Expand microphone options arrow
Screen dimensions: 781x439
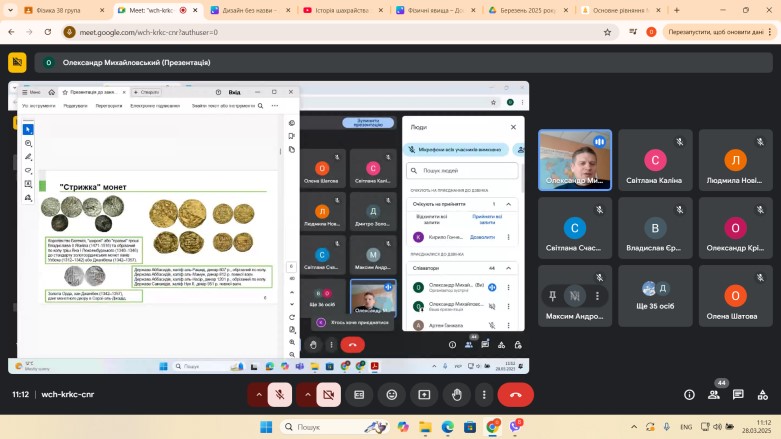coord(258,395)
